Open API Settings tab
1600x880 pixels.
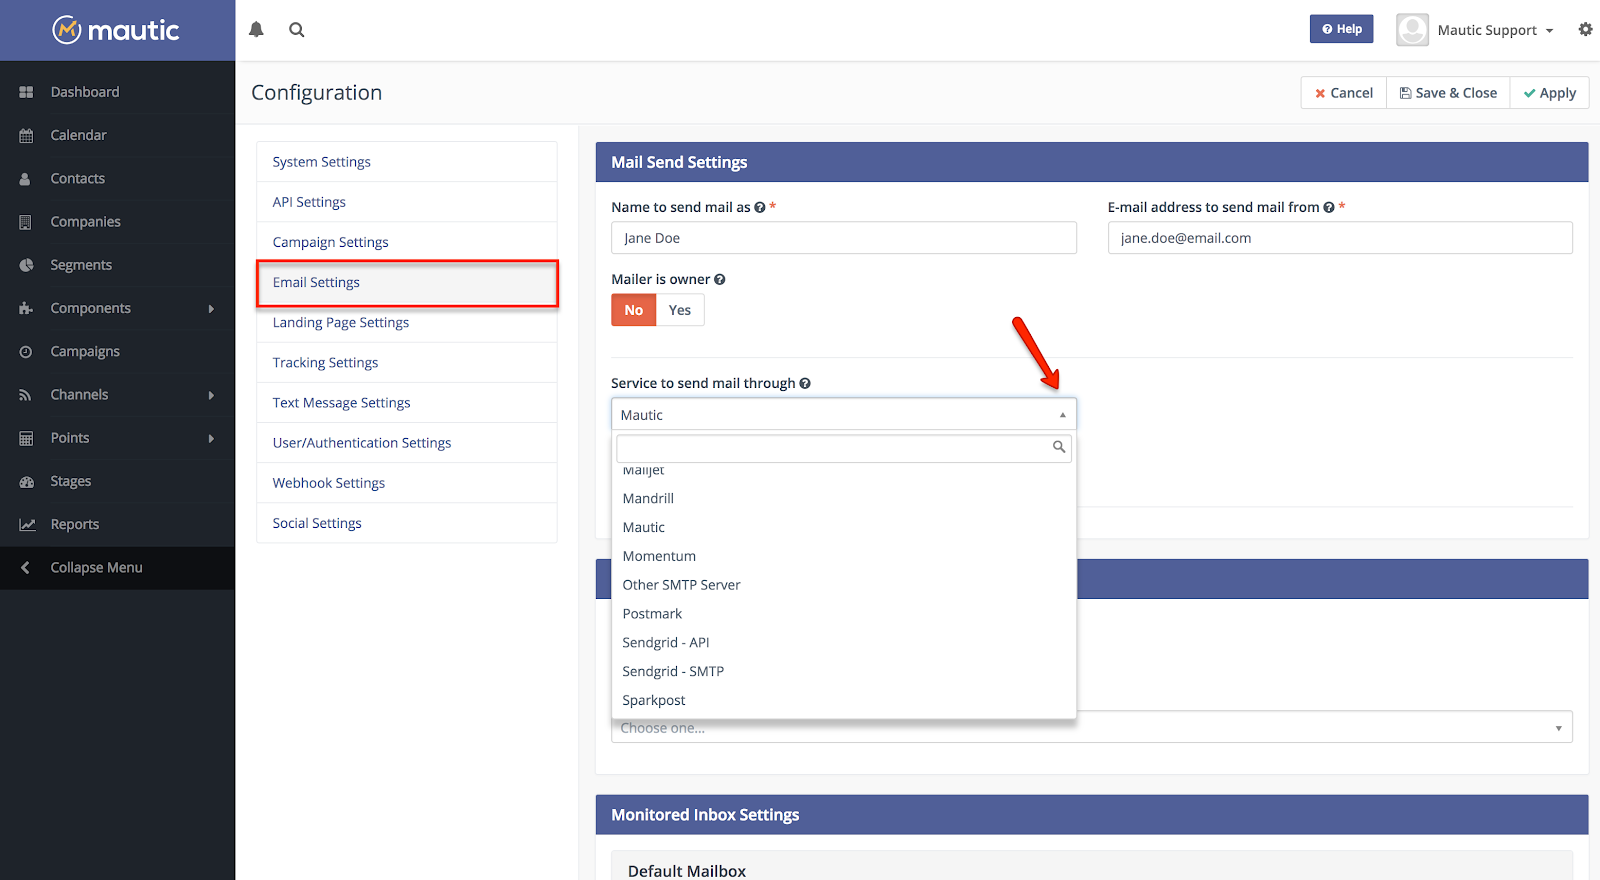[x=407, y=202]
